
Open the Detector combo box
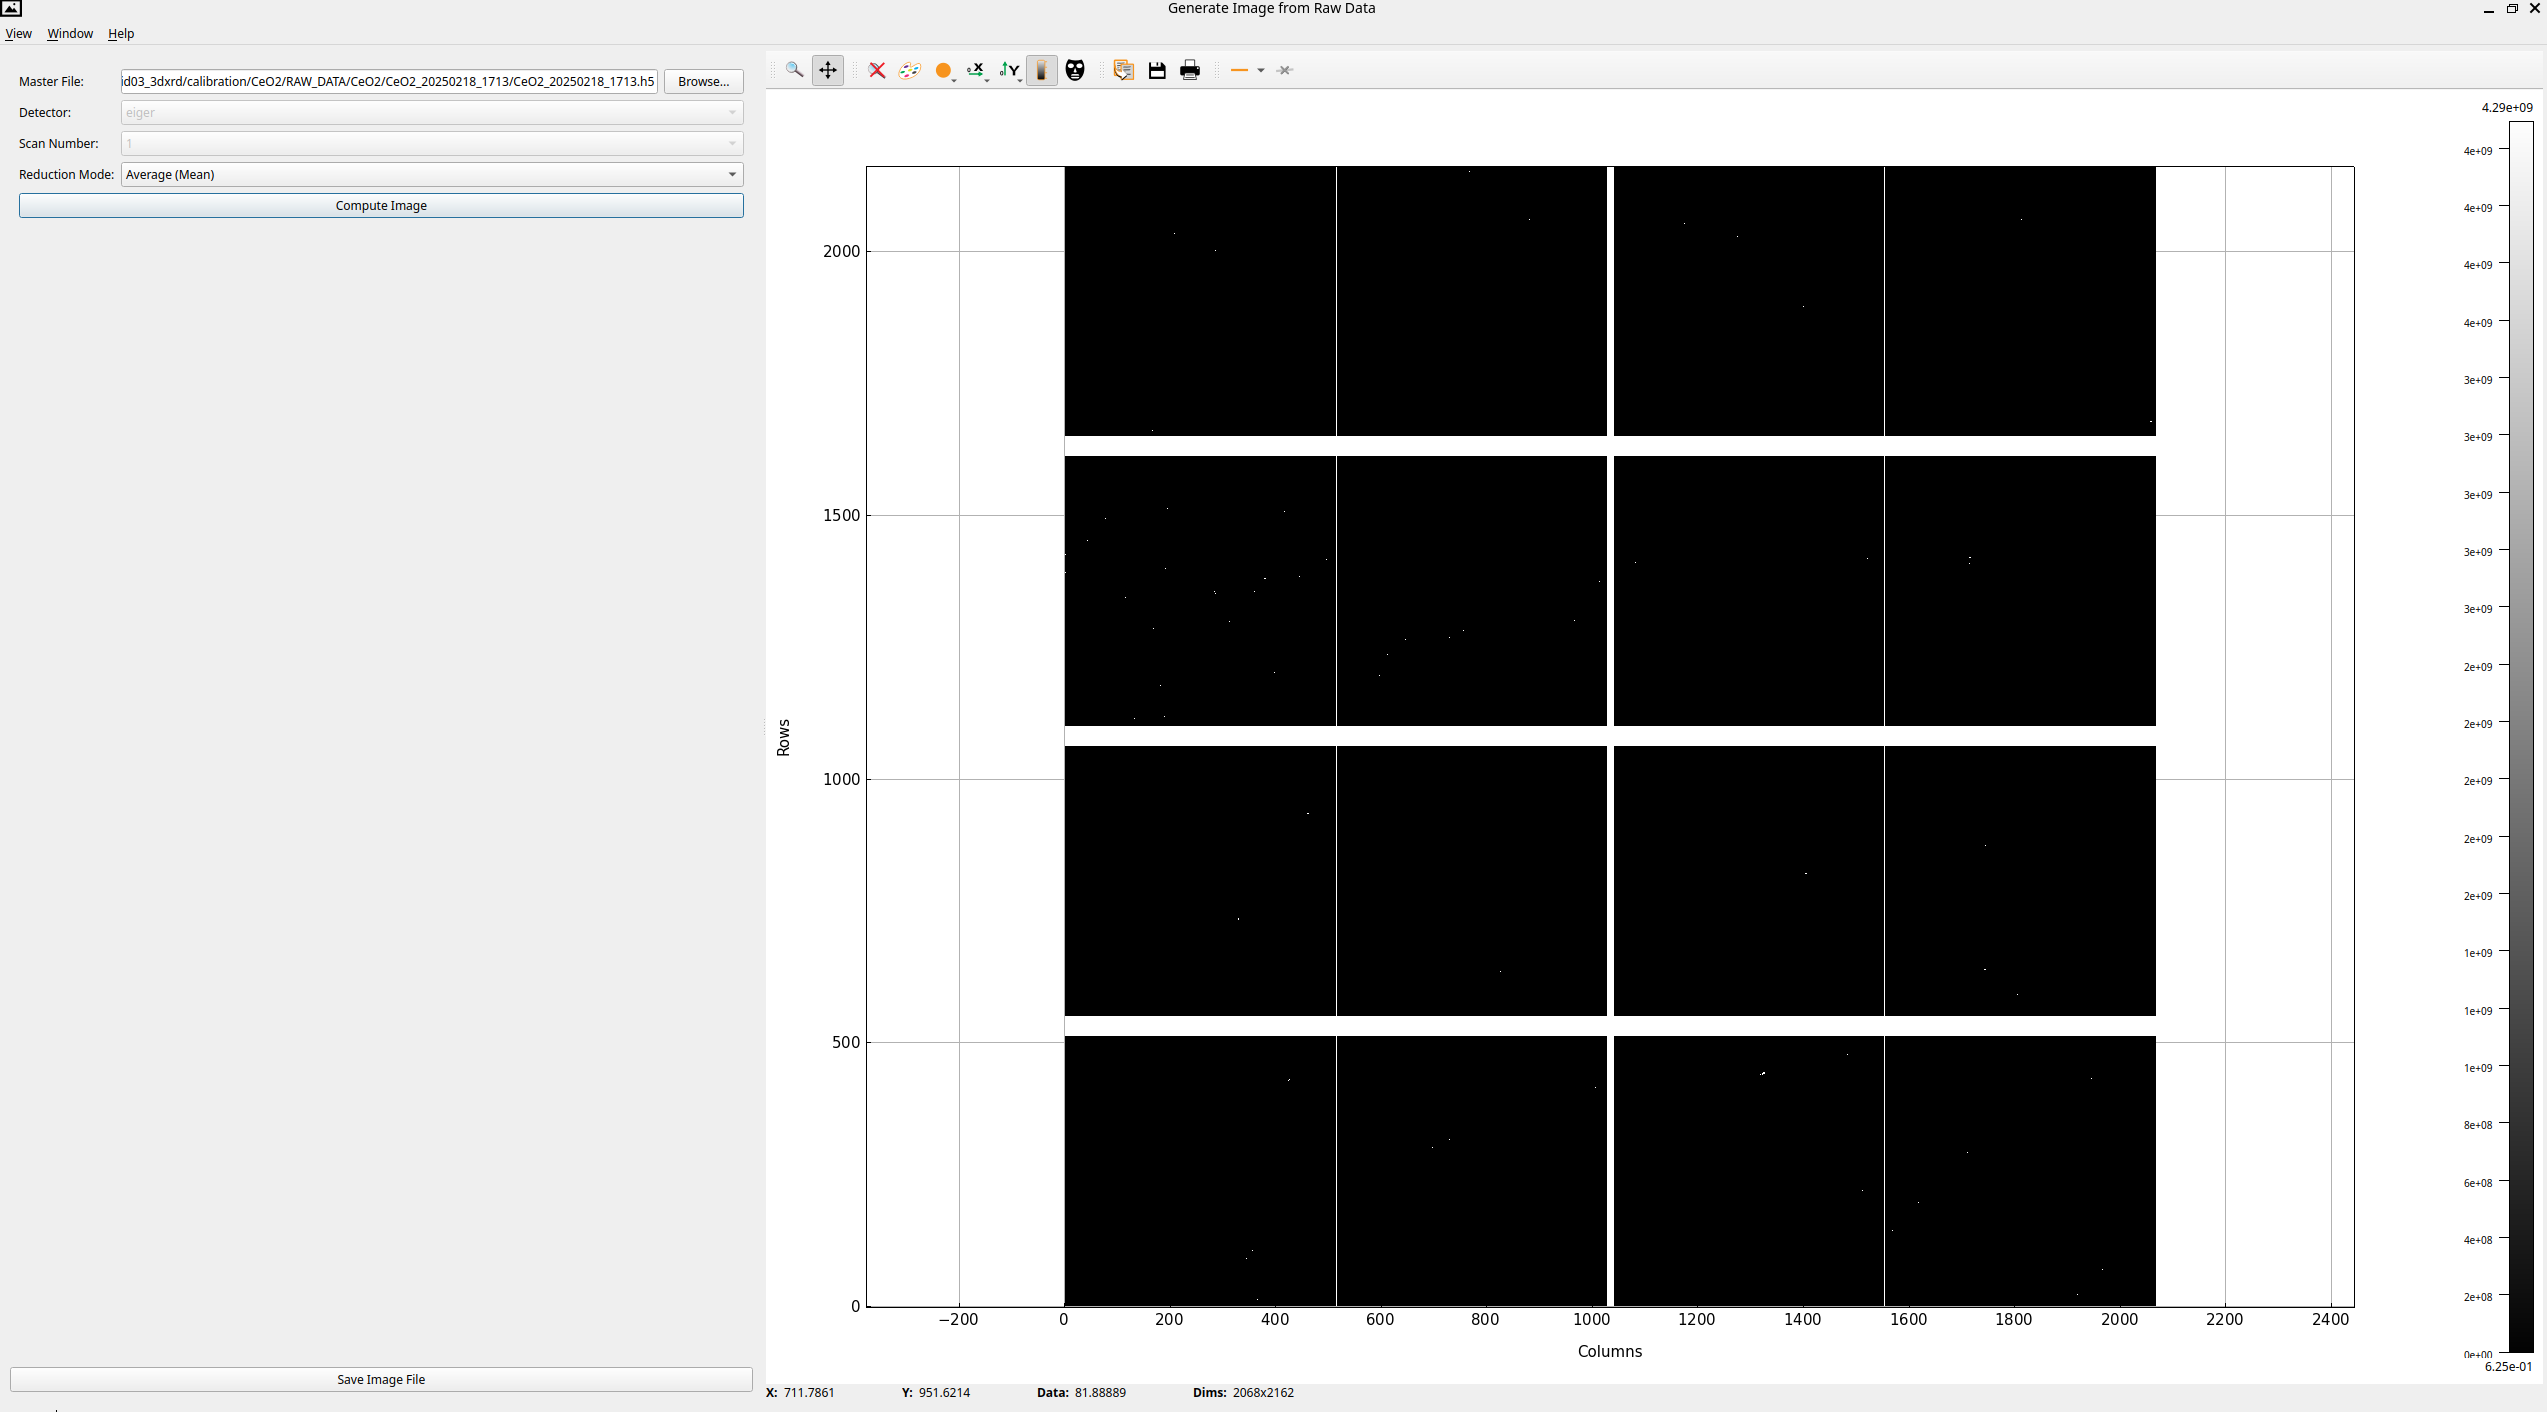[432, 112]
